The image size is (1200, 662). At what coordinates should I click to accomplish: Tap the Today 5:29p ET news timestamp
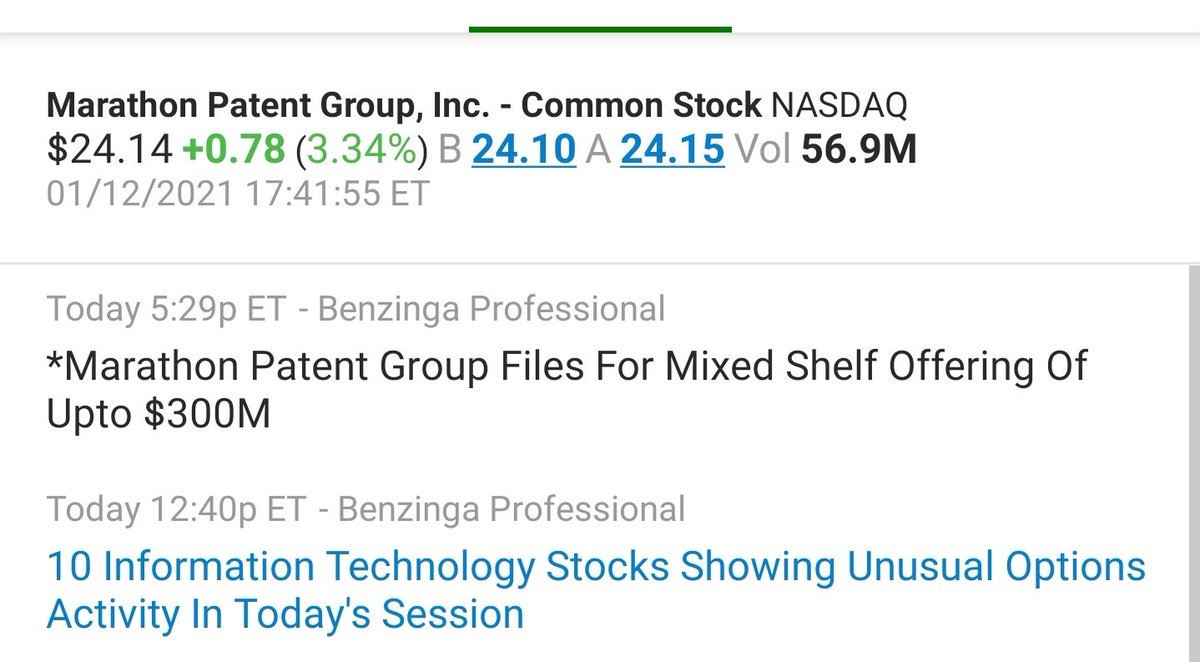pyautogui.click(x=167, y=309)
